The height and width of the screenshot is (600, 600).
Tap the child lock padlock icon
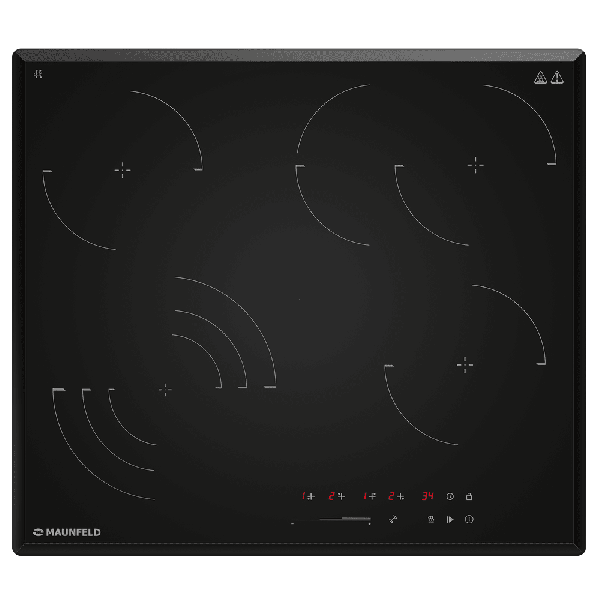(x=469, y=496)
